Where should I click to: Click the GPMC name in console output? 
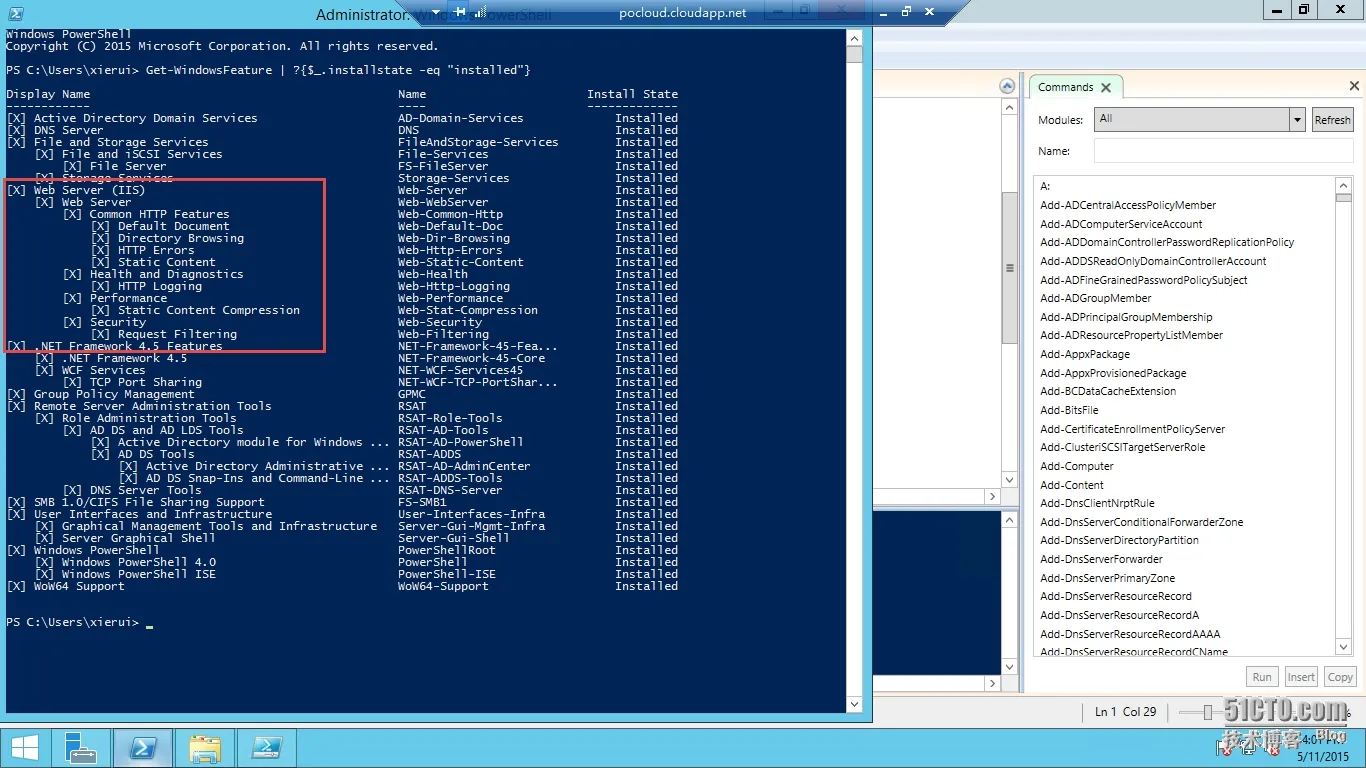click(x=412, y=394)
